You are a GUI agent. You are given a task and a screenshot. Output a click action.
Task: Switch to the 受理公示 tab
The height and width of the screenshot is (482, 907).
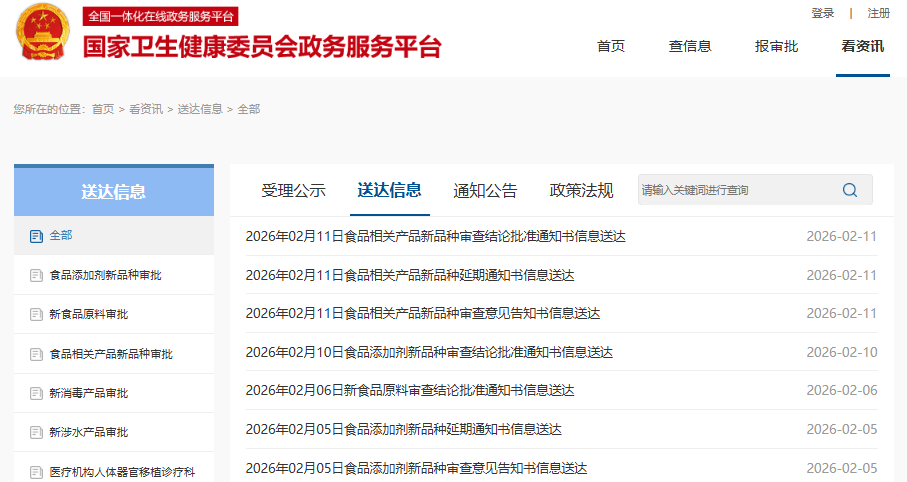293,190
